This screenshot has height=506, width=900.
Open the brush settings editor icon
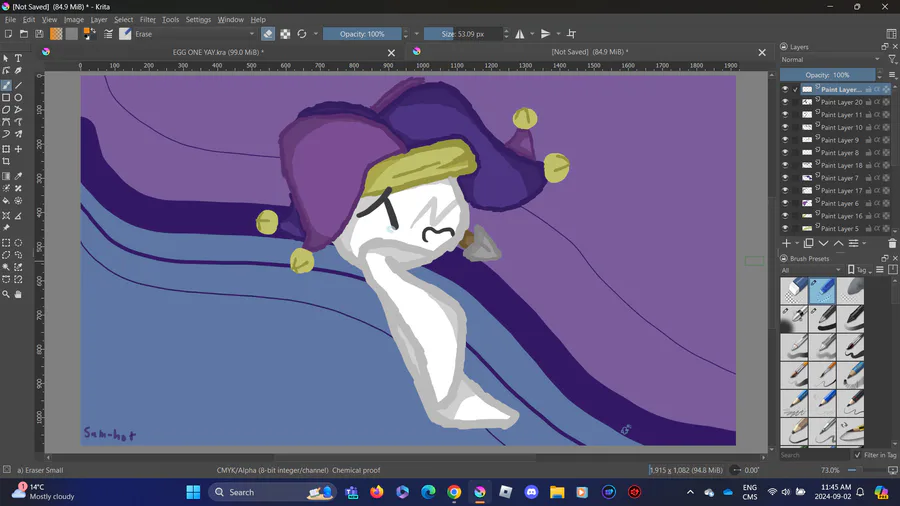click(x=108, y=34)
